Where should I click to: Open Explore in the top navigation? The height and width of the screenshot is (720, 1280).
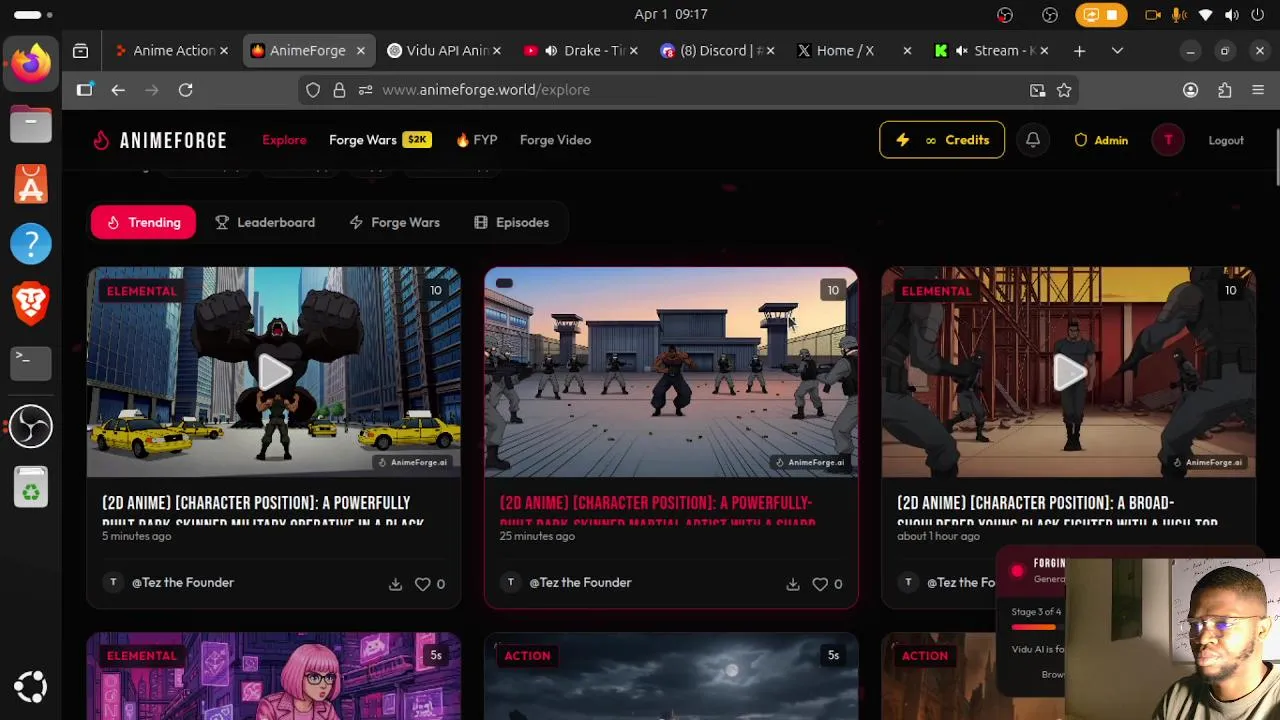pos(284,140)
